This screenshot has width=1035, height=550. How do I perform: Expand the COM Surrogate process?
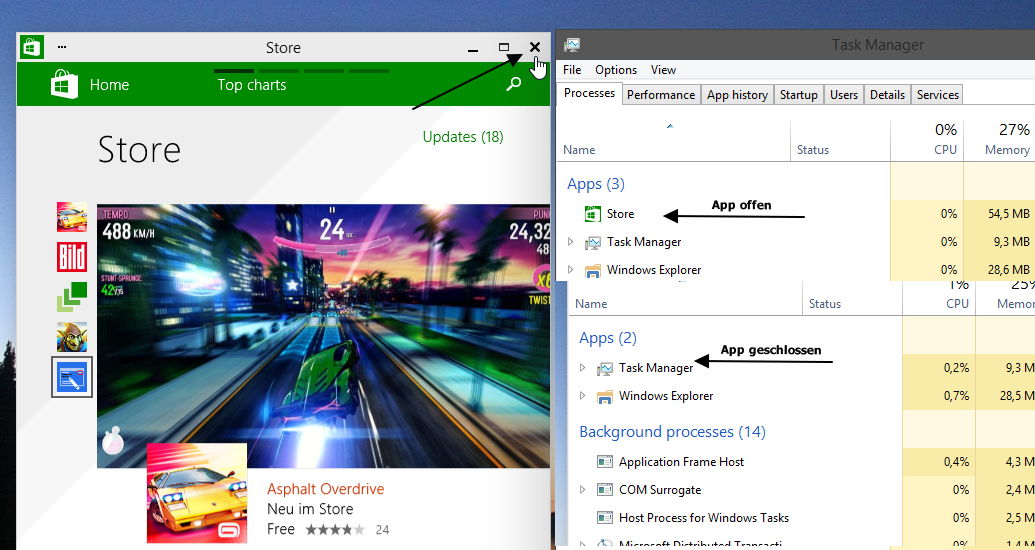coord(582,489)
